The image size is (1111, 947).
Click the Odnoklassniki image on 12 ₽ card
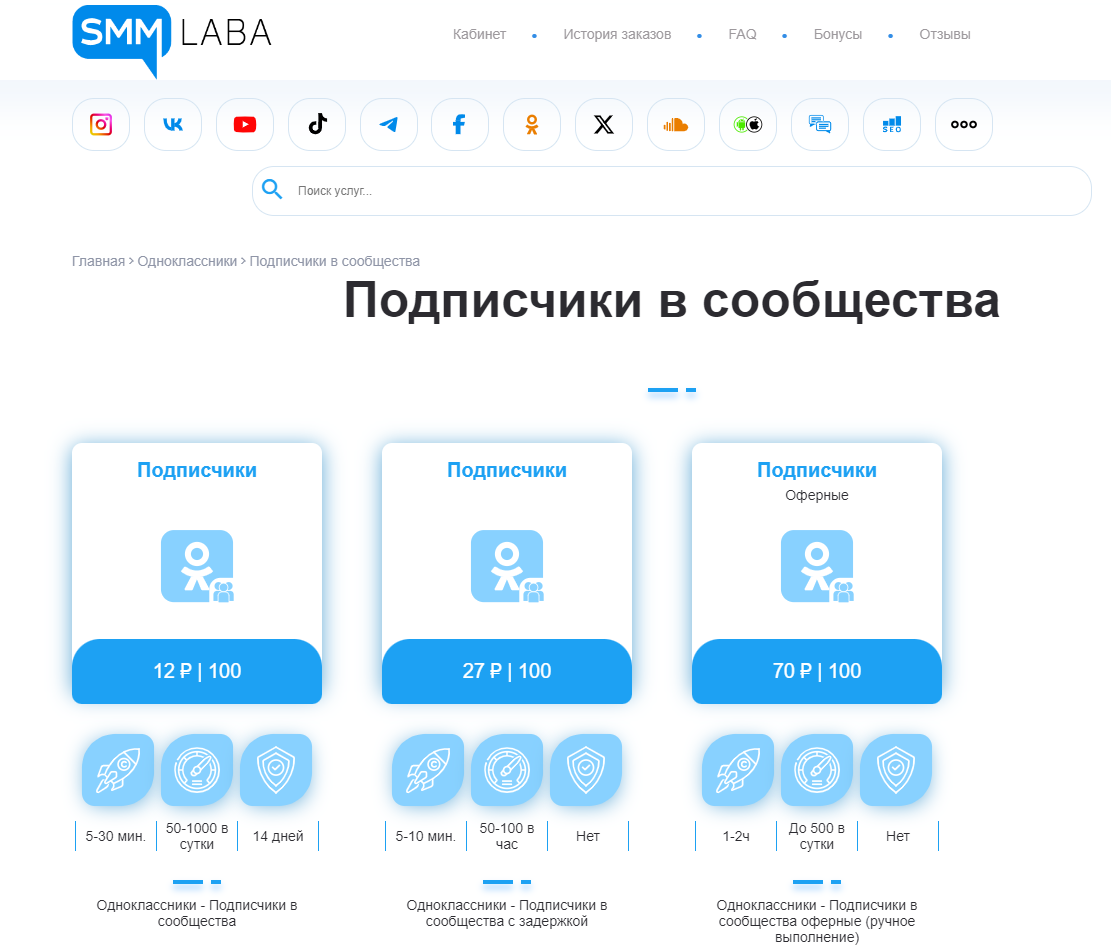[197, 566]
